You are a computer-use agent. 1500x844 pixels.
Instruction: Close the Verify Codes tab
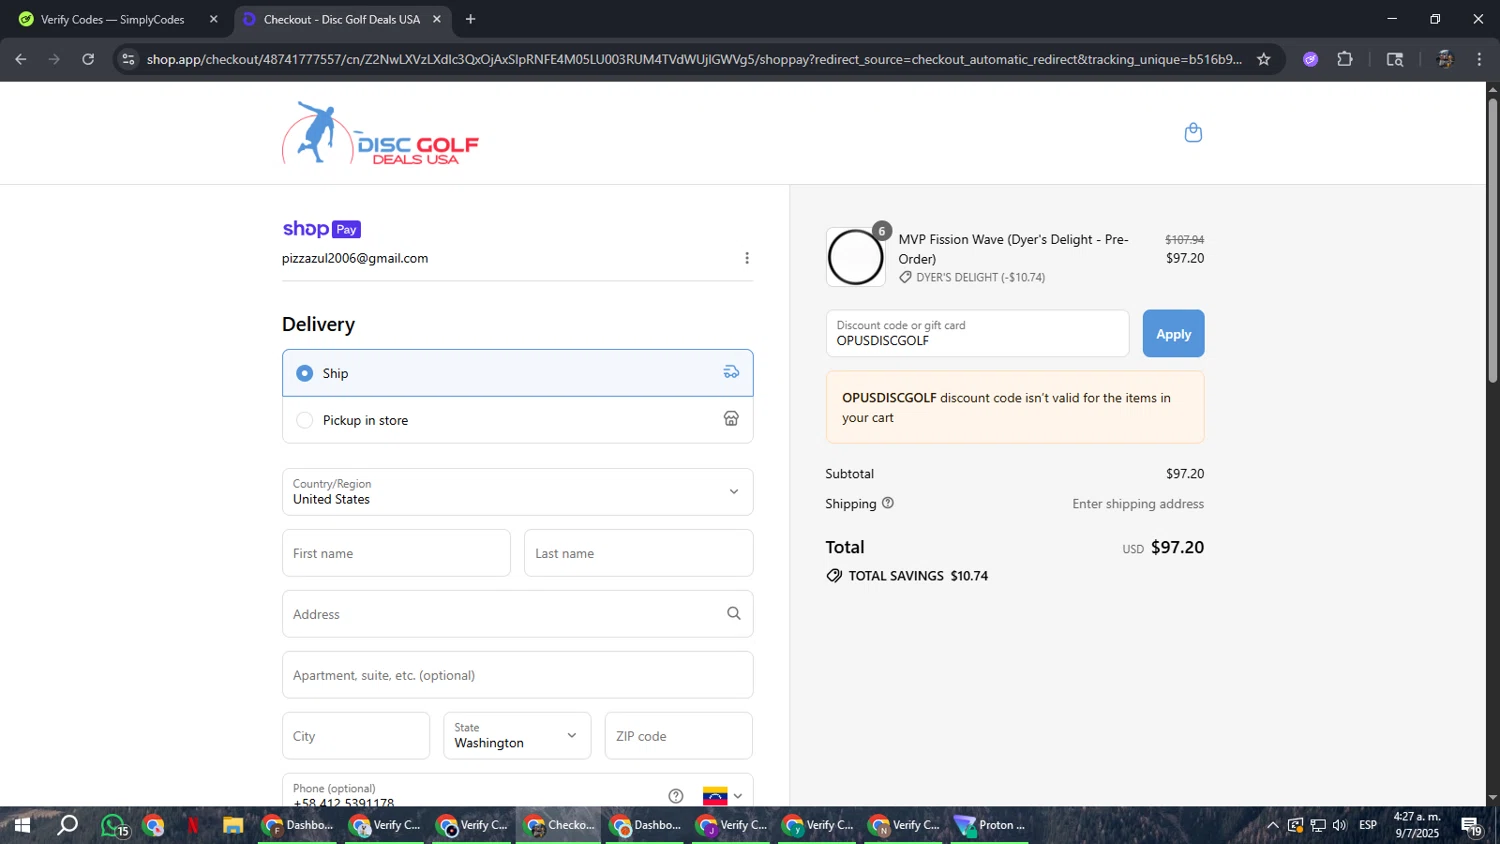click(213, 19)
